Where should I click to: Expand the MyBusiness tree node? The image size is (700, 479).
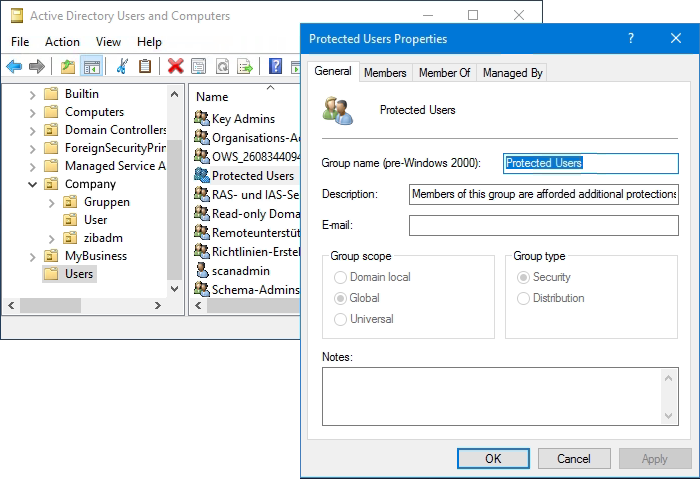tap(32, 257)
